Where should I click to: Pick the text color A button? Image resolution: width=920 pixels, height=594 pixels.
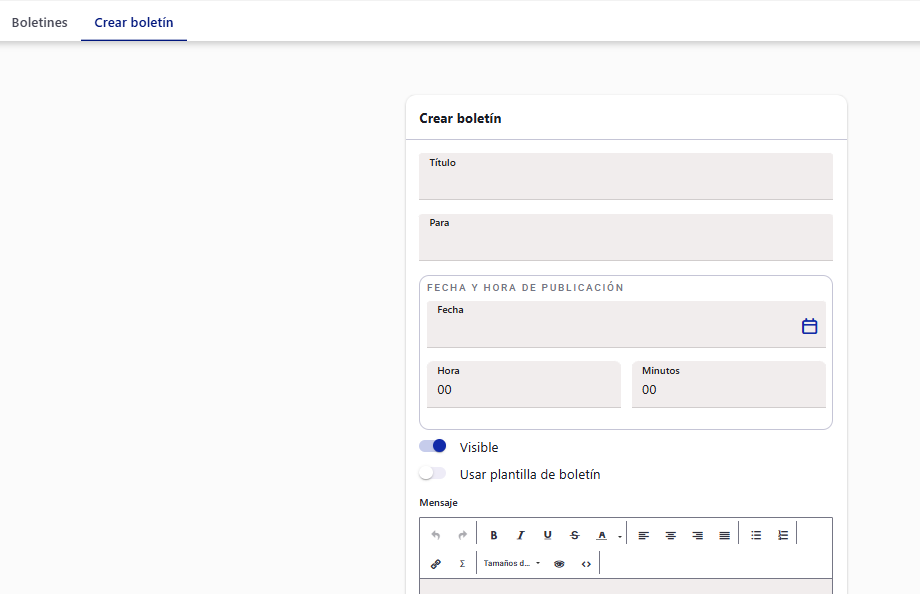[x=602, y=535]
